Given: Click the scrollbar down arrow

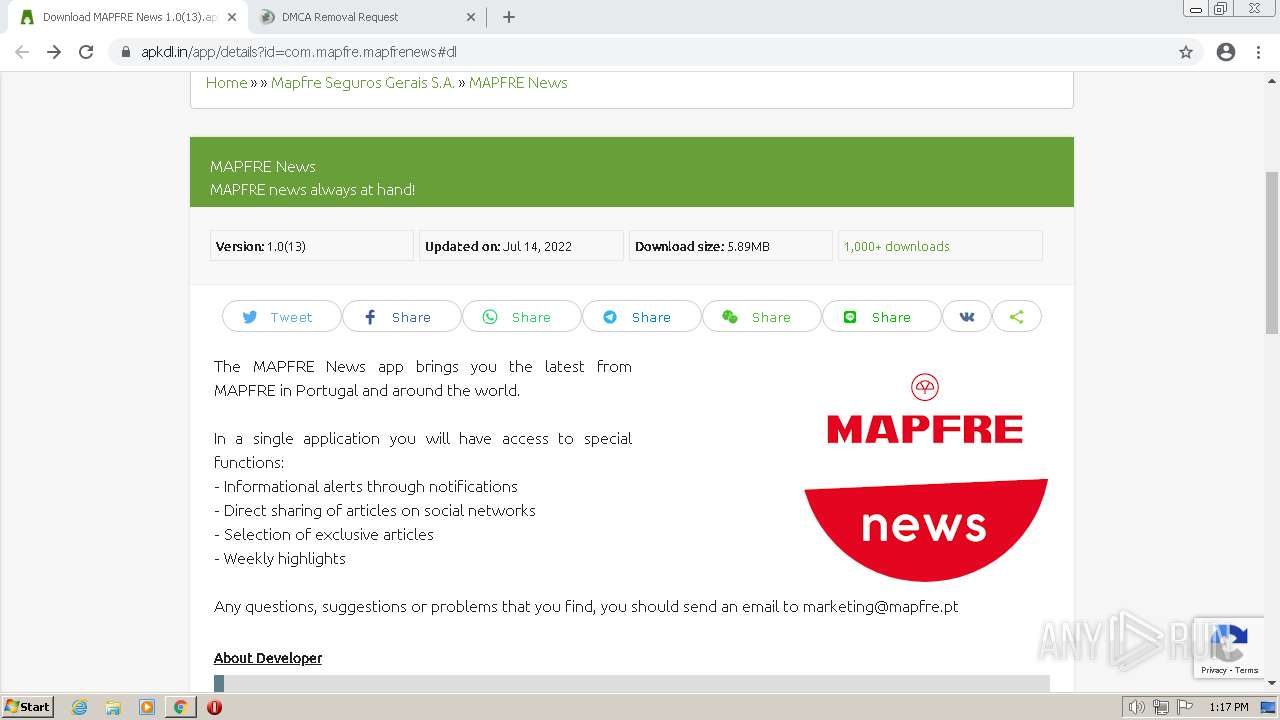Looking at the screenshot, I should pyautogui.click(x=1272, y=683).
